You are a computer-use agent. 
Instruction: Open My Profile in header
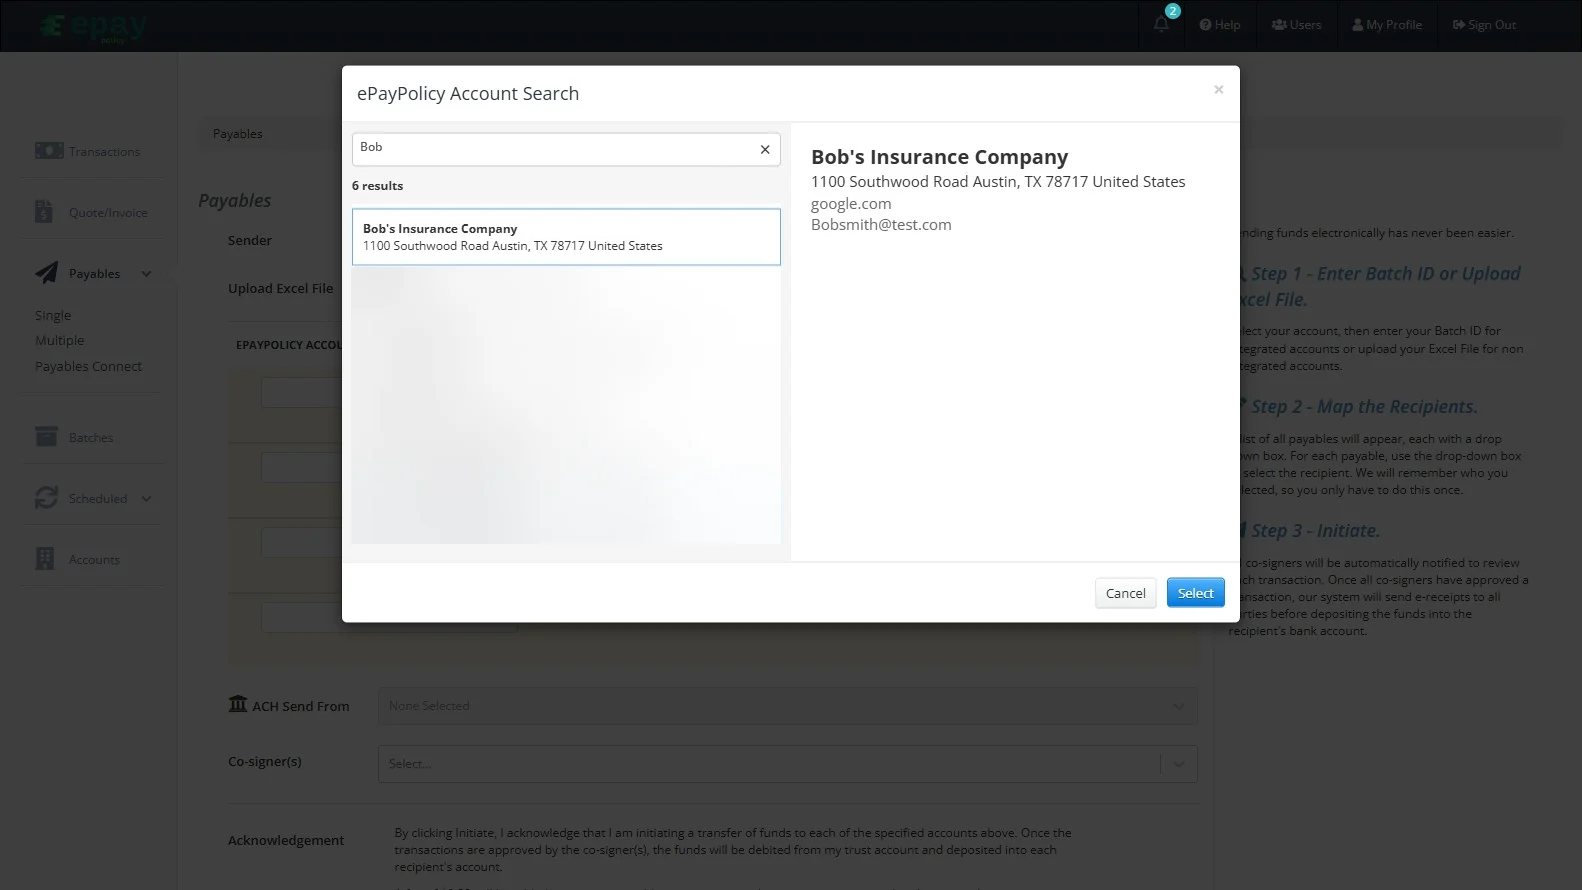(1387, 25)
